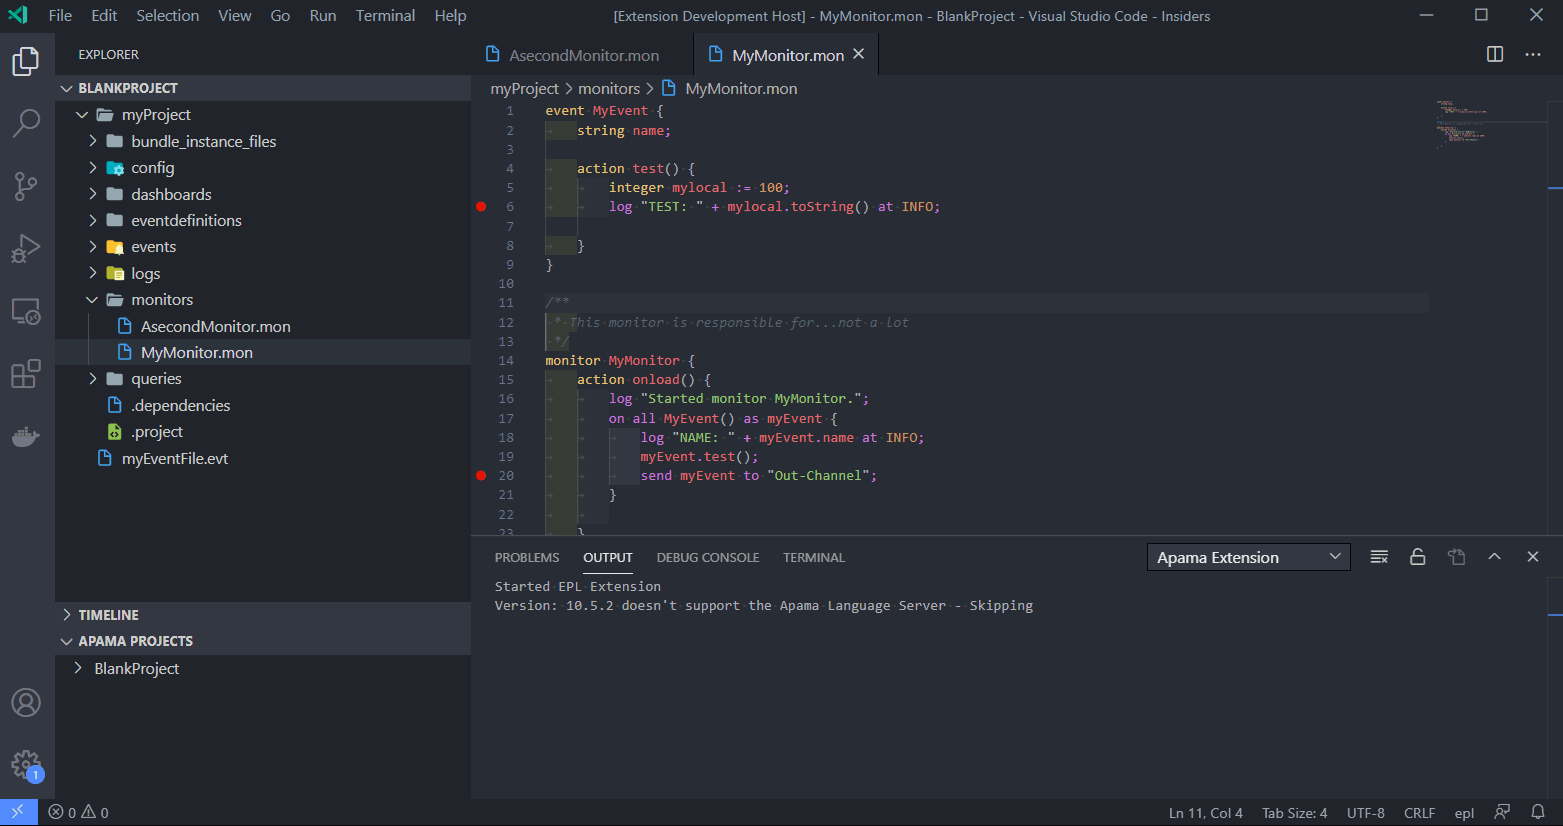1563x826 pixels.
Task: Change end of line sequence CRLF
Action: point(1420,813)
